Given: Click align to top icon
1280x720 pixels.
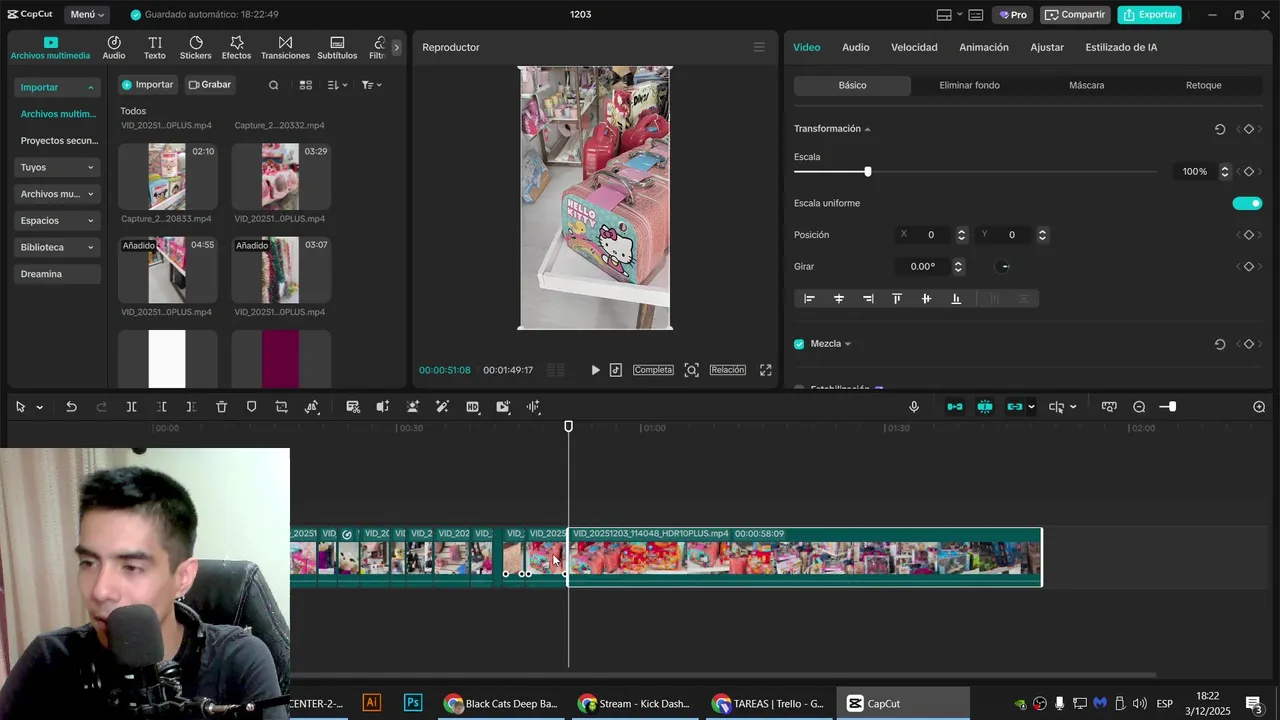Looking at the screenshot, I should pos(897,298).
